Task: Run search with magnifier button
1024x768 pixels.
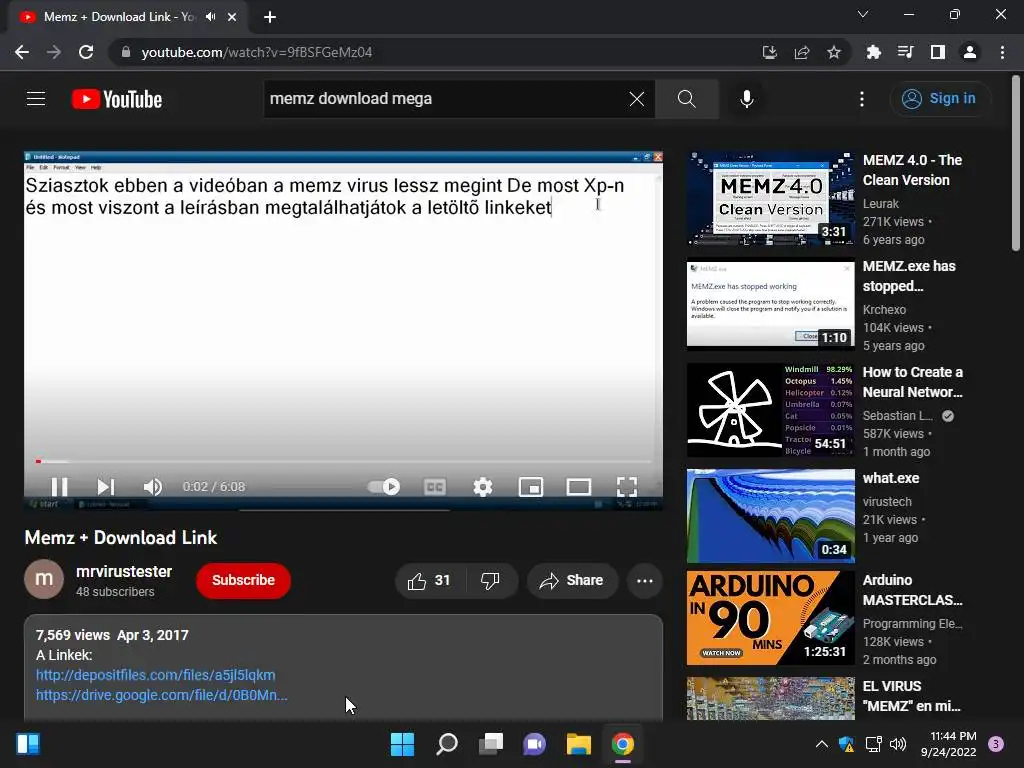Action: click(x=686, y=99)
